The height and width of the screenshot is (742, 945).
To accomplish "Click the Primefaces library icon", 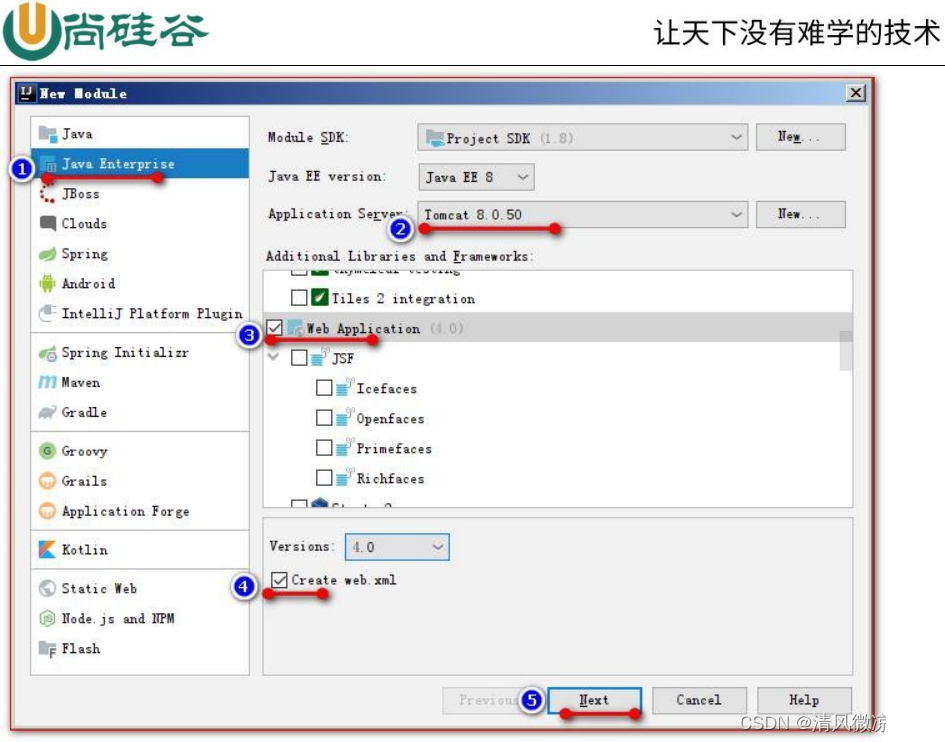I will click(x=344, y=448).
